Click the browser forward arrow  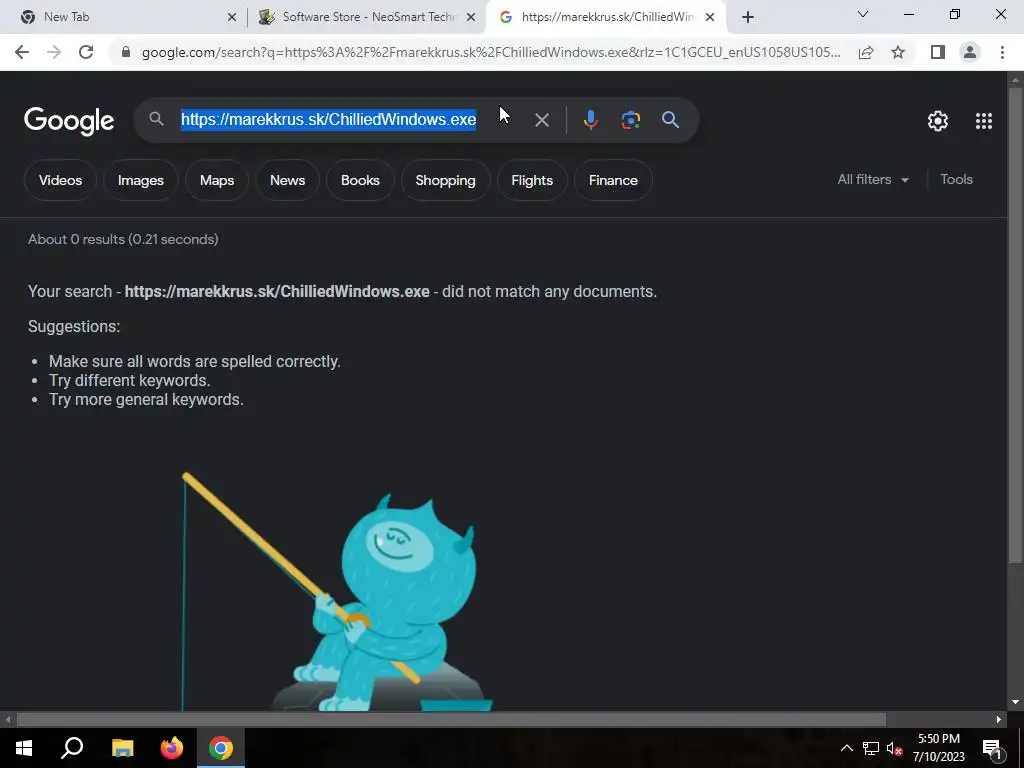pos(54,52)
